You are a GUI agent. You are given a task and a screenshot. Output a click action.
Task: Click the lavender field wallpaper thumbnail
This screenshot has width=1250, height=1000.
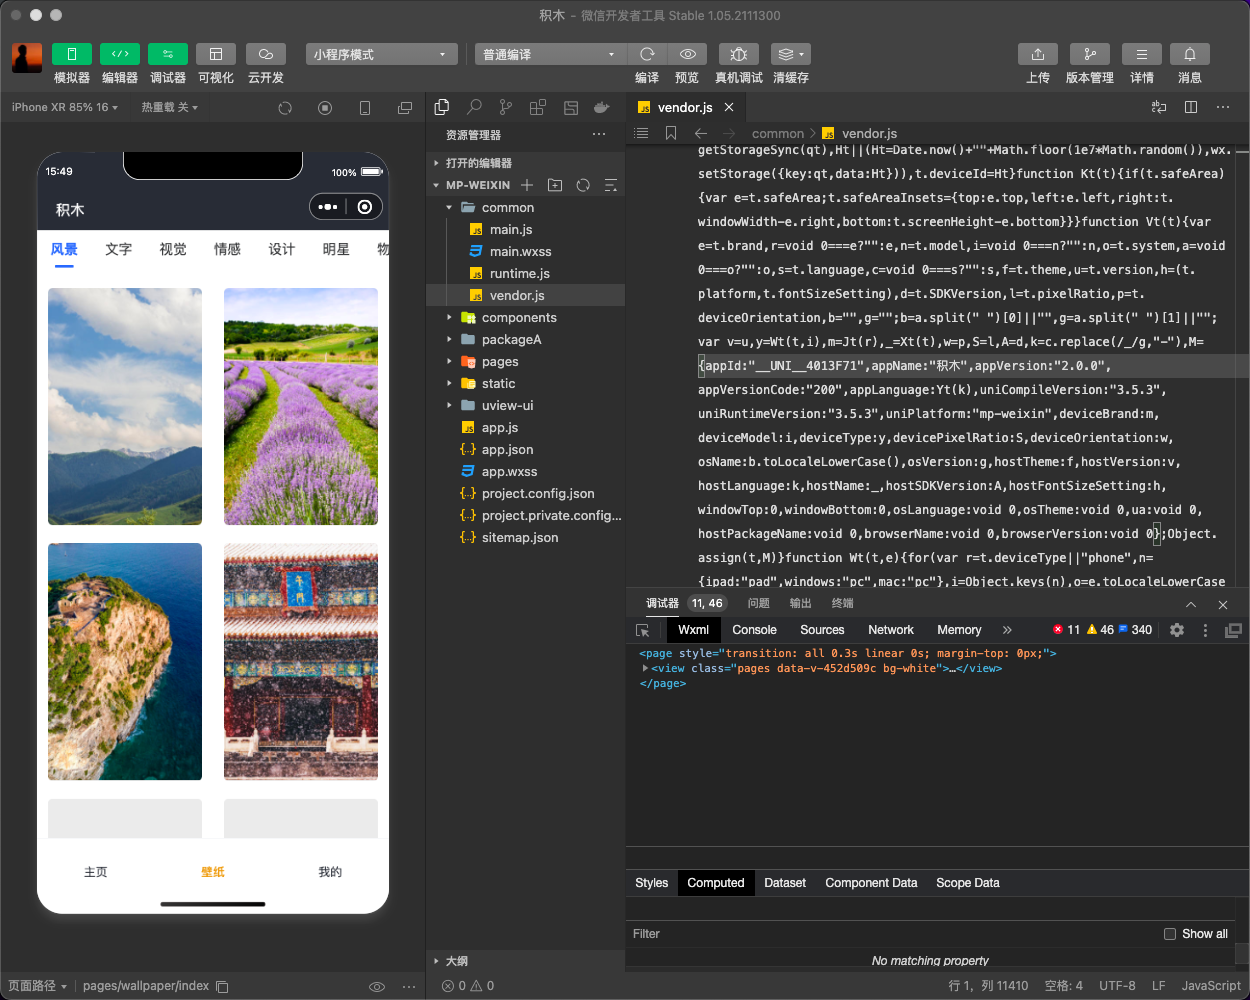click(301, 406)
